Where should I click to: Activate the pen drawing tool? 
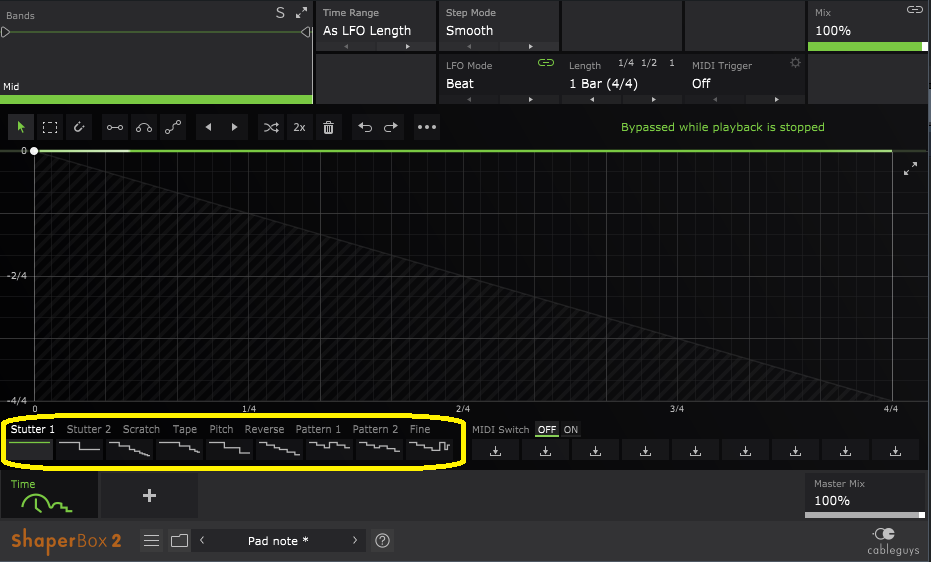pos(79,127)
